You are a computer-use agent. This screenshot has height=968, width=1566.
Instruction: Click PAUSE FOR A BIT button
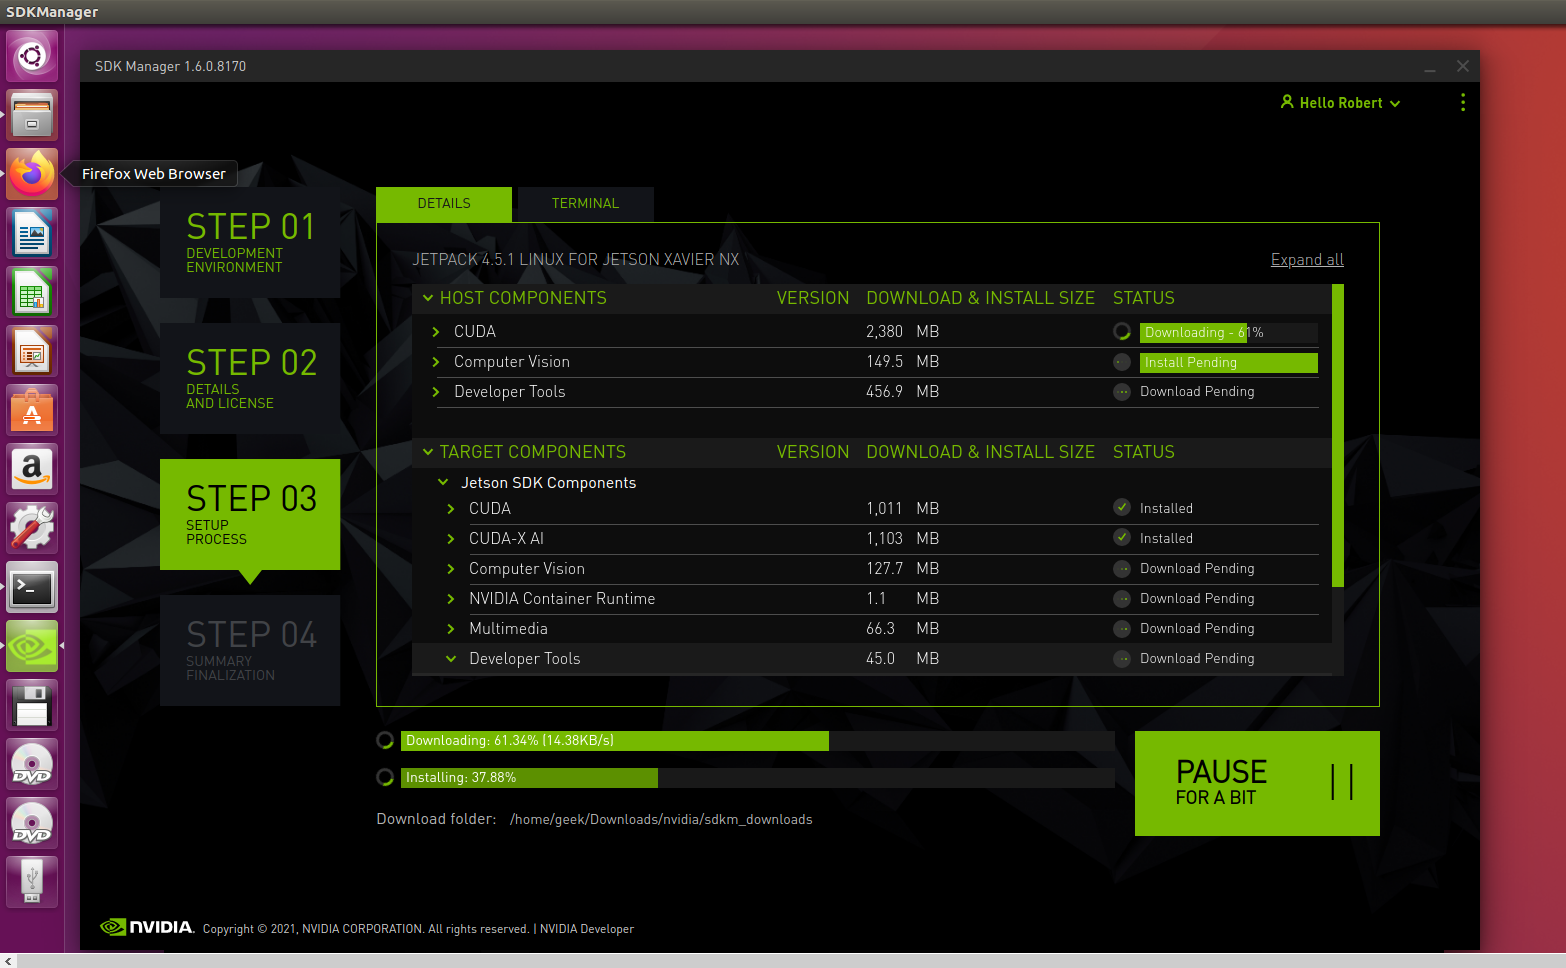click(x=1257, y=783)
